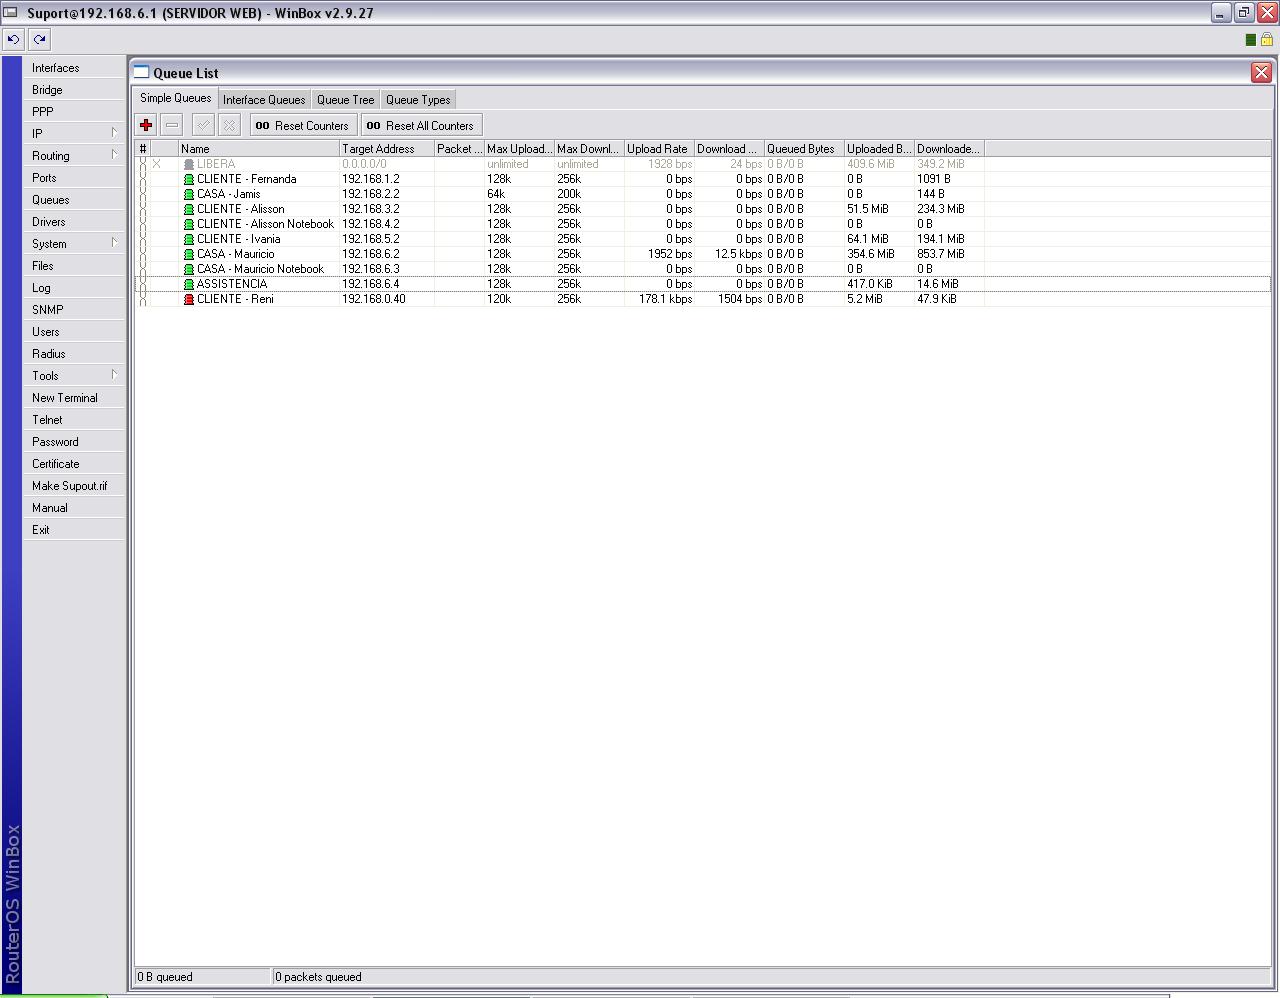Image resolution: width=1280 pixels, height=998 pixels.
Task: Open the Telnet menu item
Action: click(x=75, y=420)
